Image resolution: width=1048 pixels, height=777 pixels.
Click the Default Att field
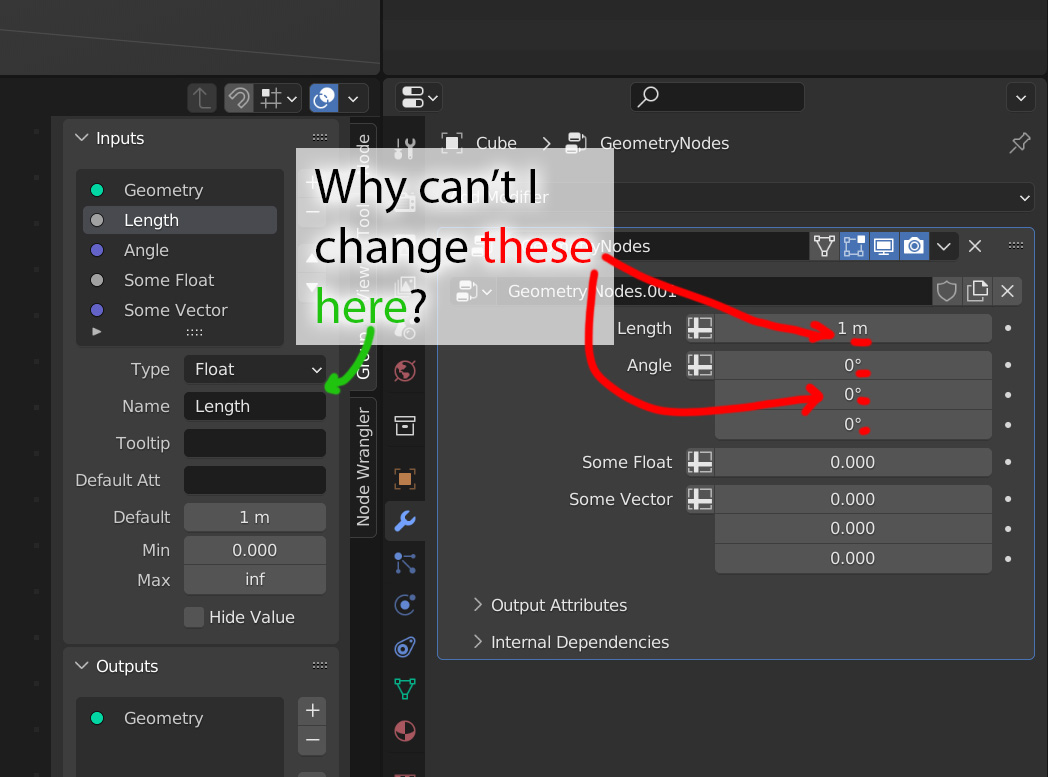click(255, 480)
